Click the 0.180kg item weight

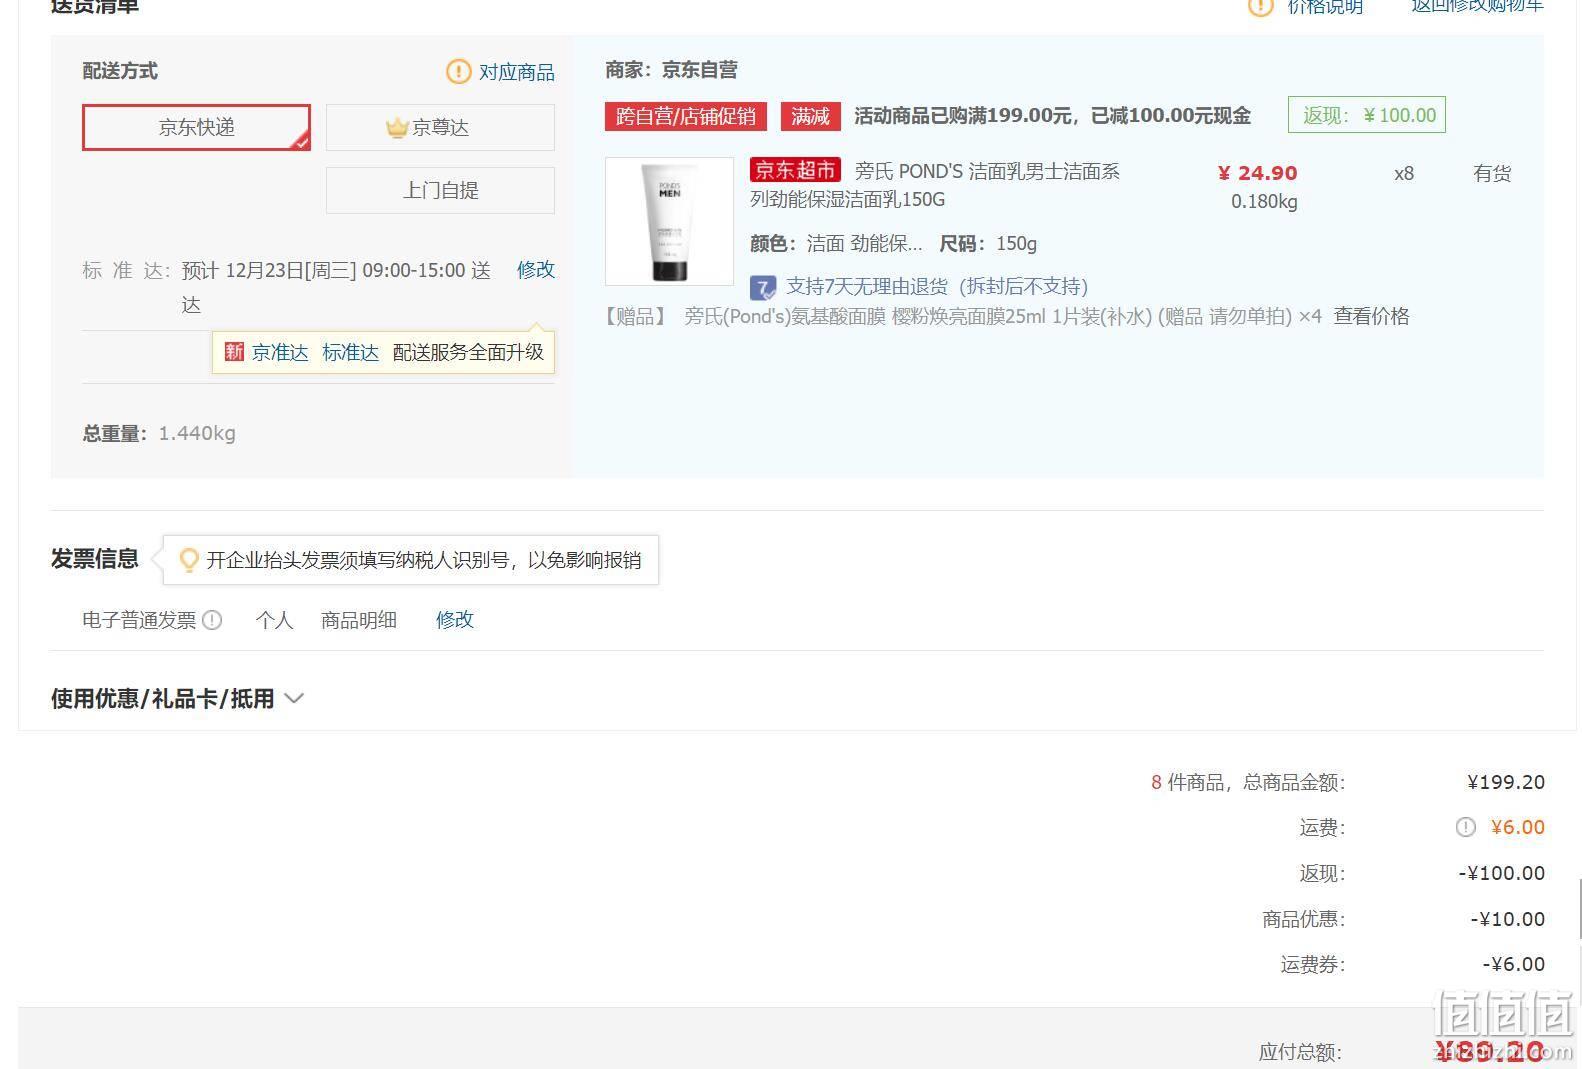tap(1264, 201)
